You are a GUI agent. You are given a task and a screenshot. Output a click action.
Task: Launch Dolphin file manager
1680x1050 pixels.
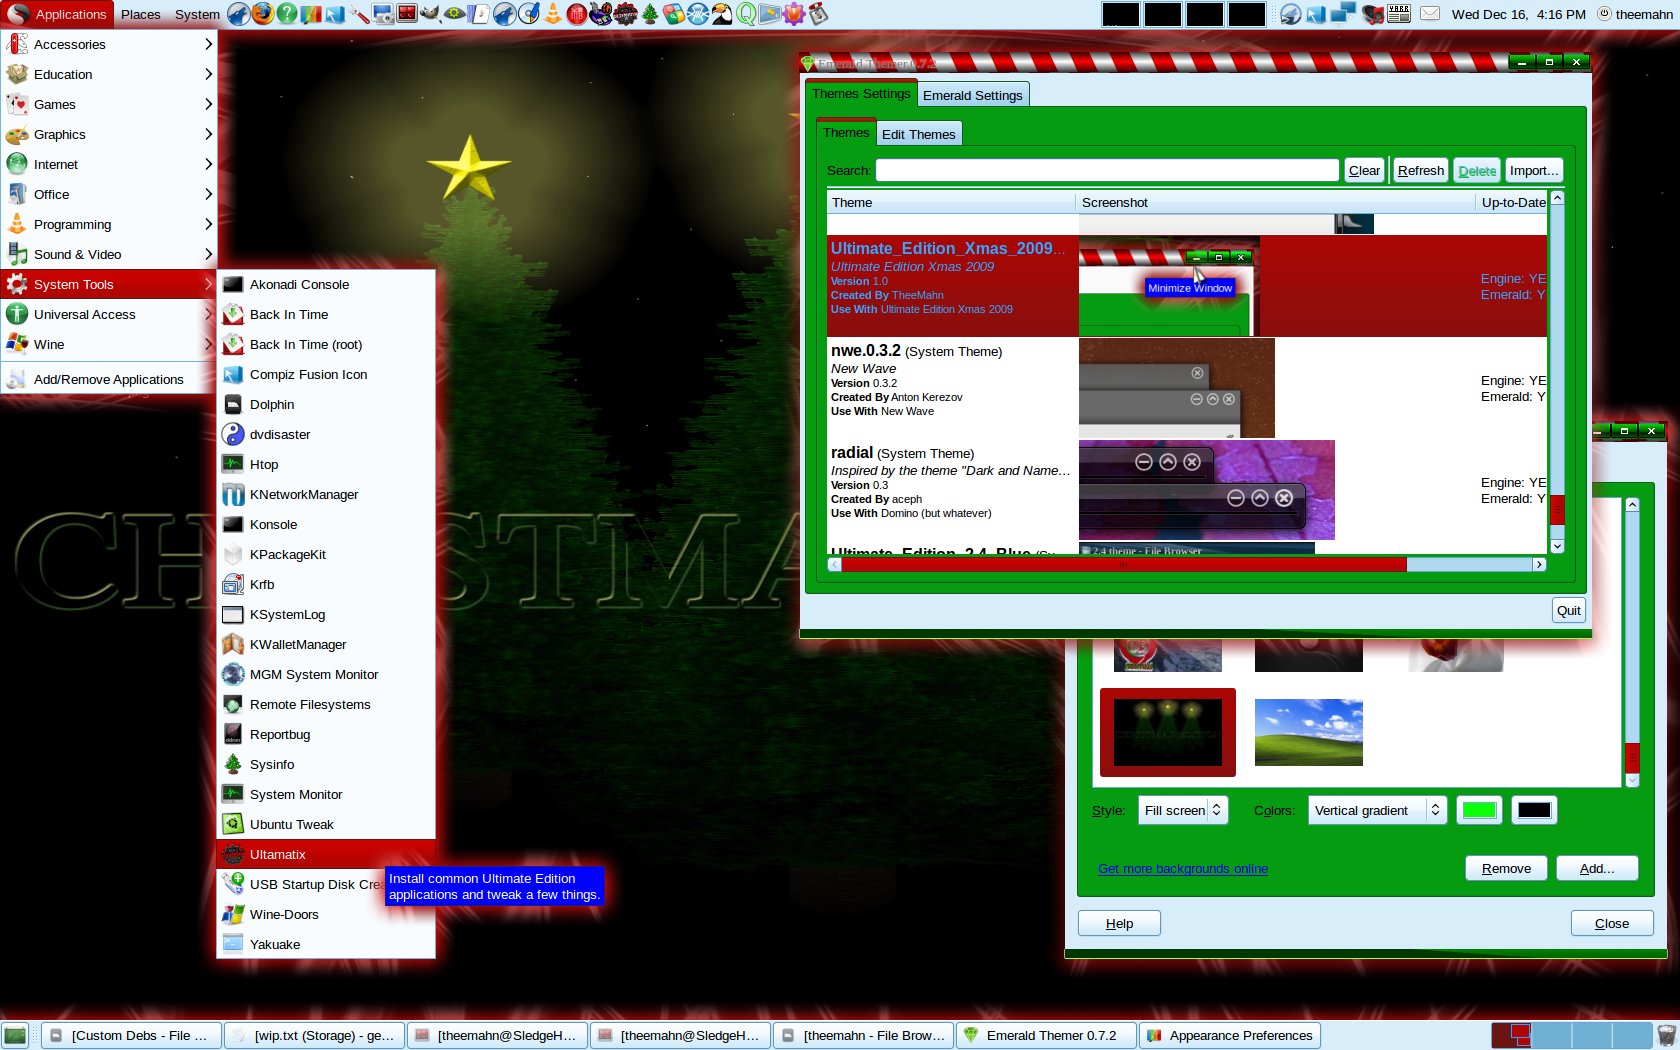[x=326, y=404]
